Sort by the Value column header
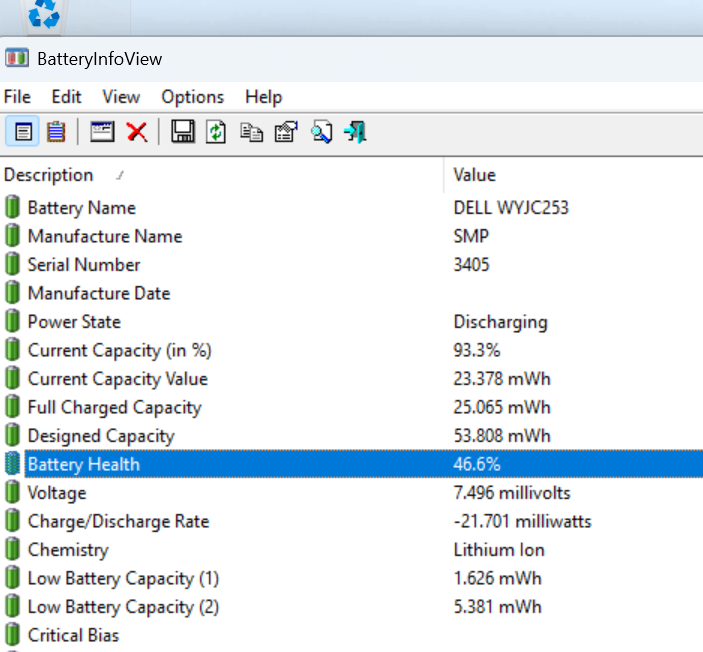 [573, 175]
